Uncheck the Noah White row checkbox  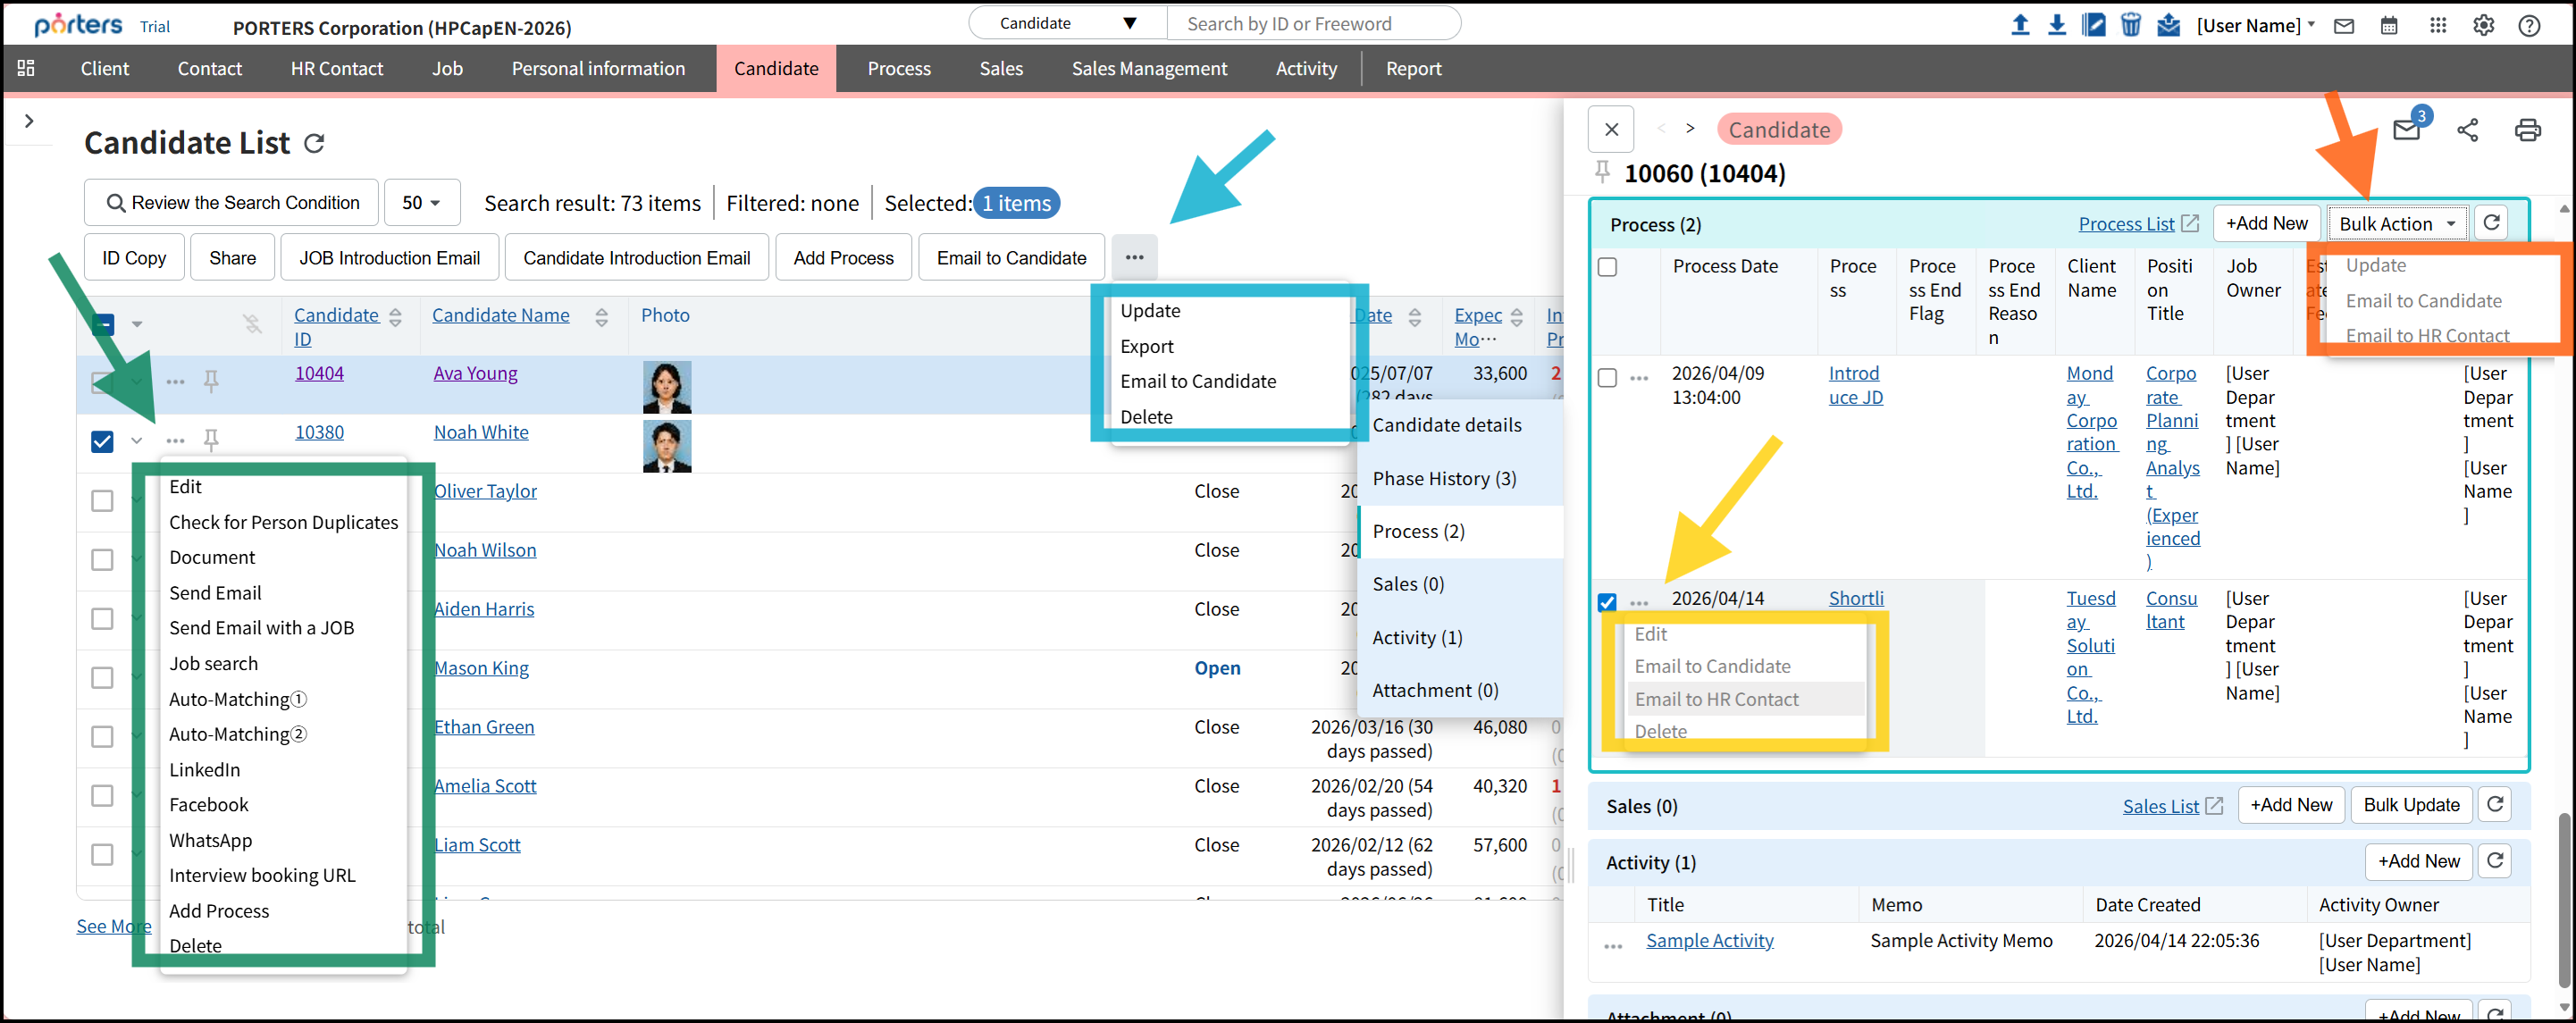[102, 441]
